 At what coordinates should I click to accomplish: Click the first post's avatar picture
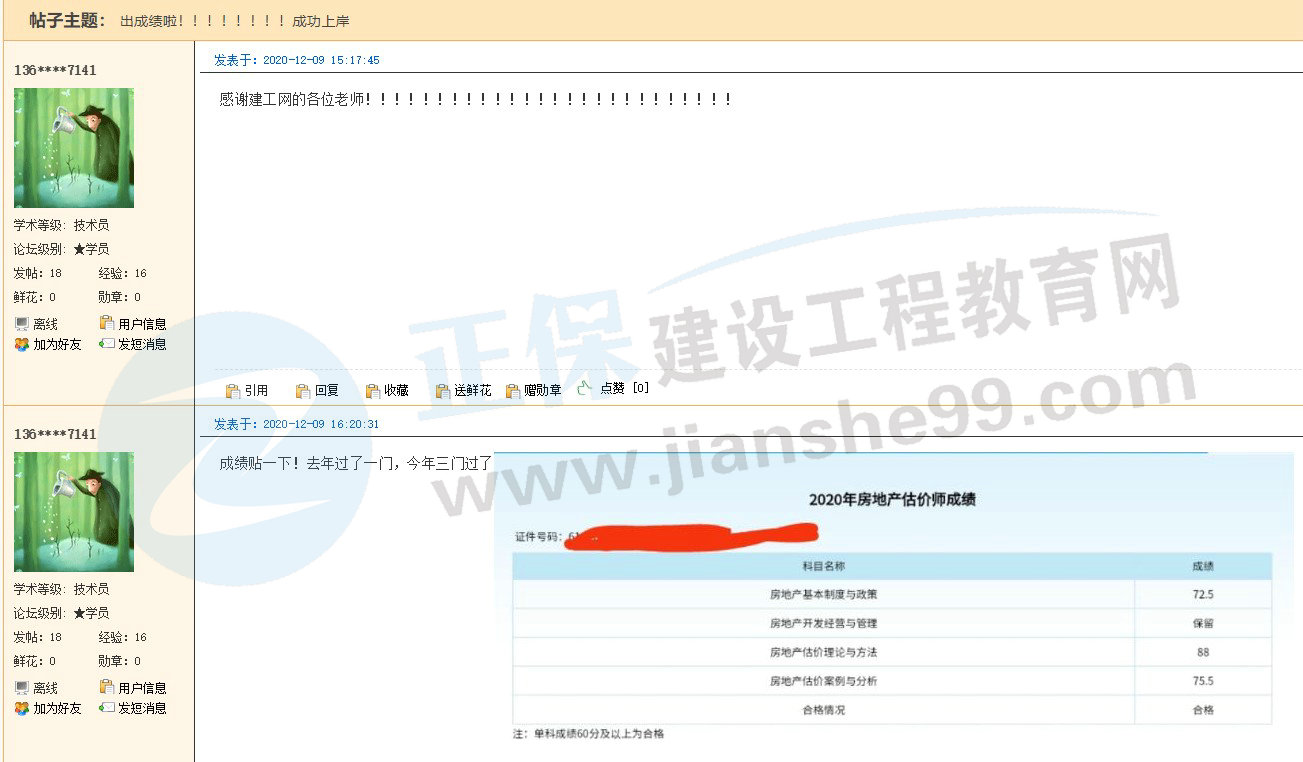(72, 148)
